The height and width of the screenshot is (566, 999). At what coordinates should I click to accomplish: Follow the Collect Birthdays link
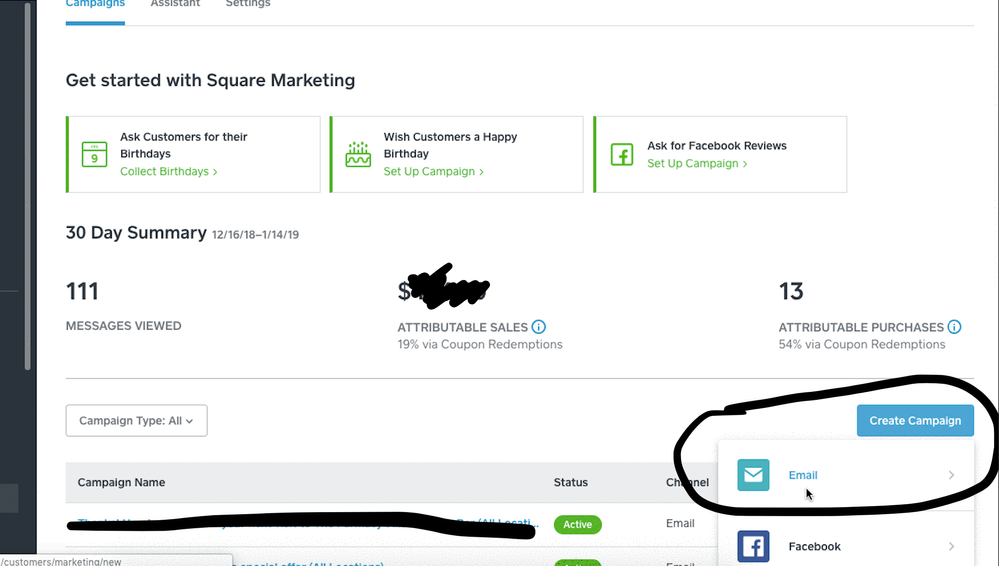tap(168, 172)
